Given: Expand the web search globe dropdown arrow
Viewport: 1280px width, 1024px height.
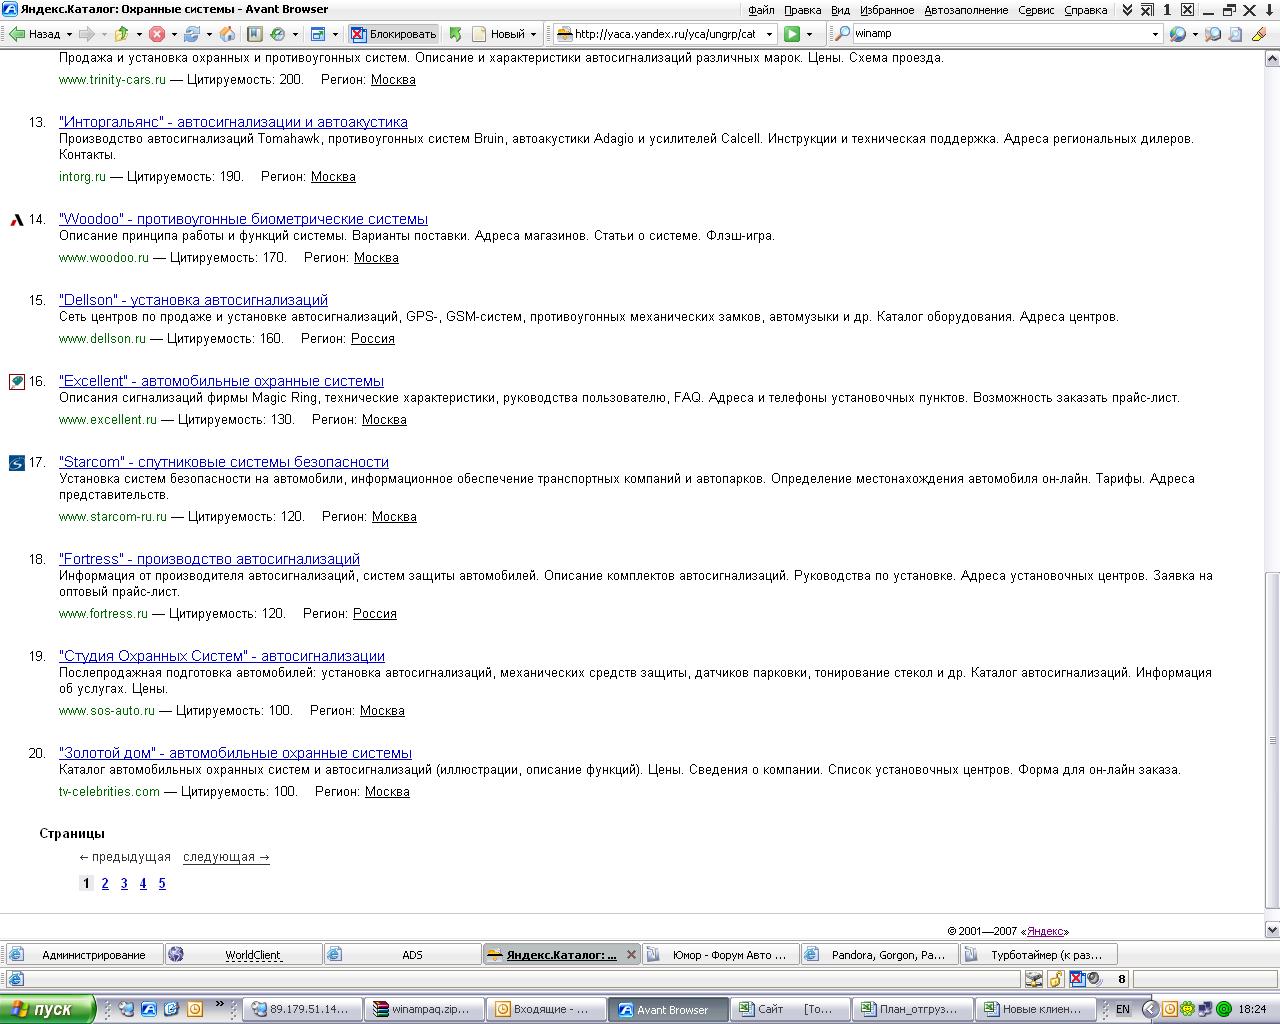Looking at the screenshot, I should [x=1195, y=34].
